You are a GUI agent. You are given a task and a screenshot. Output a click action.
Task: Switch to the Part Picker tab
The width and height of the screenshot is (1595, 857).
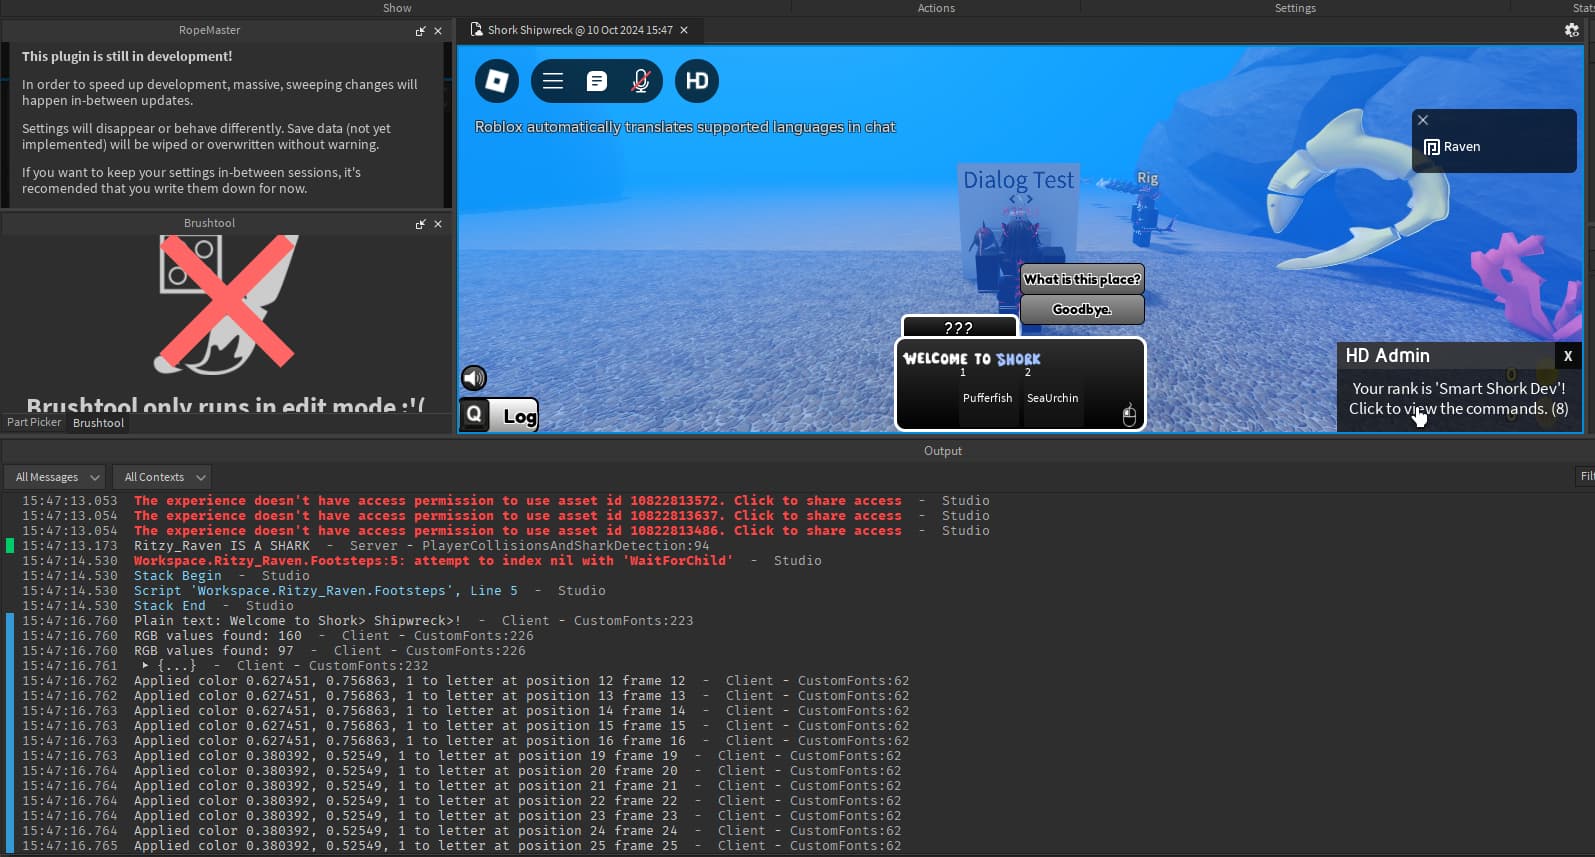[34, 422]
